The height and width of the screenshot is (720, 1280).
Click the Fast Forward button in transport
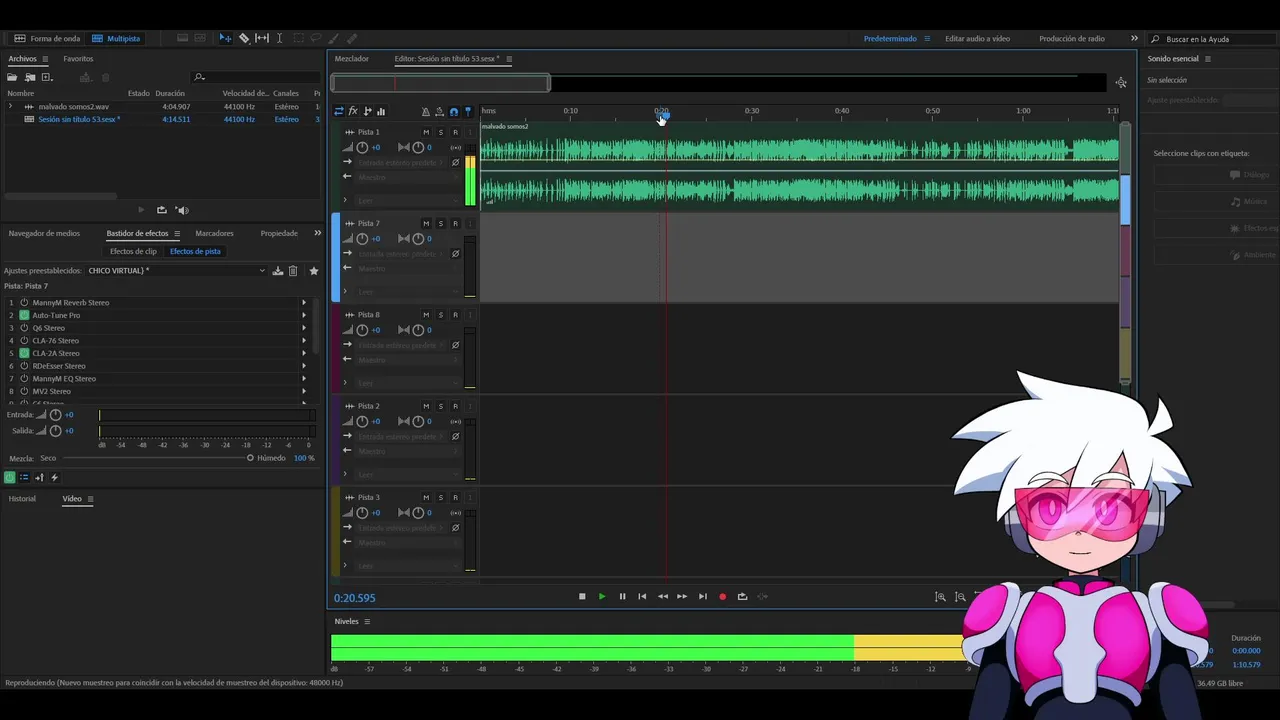click(682, 597)
